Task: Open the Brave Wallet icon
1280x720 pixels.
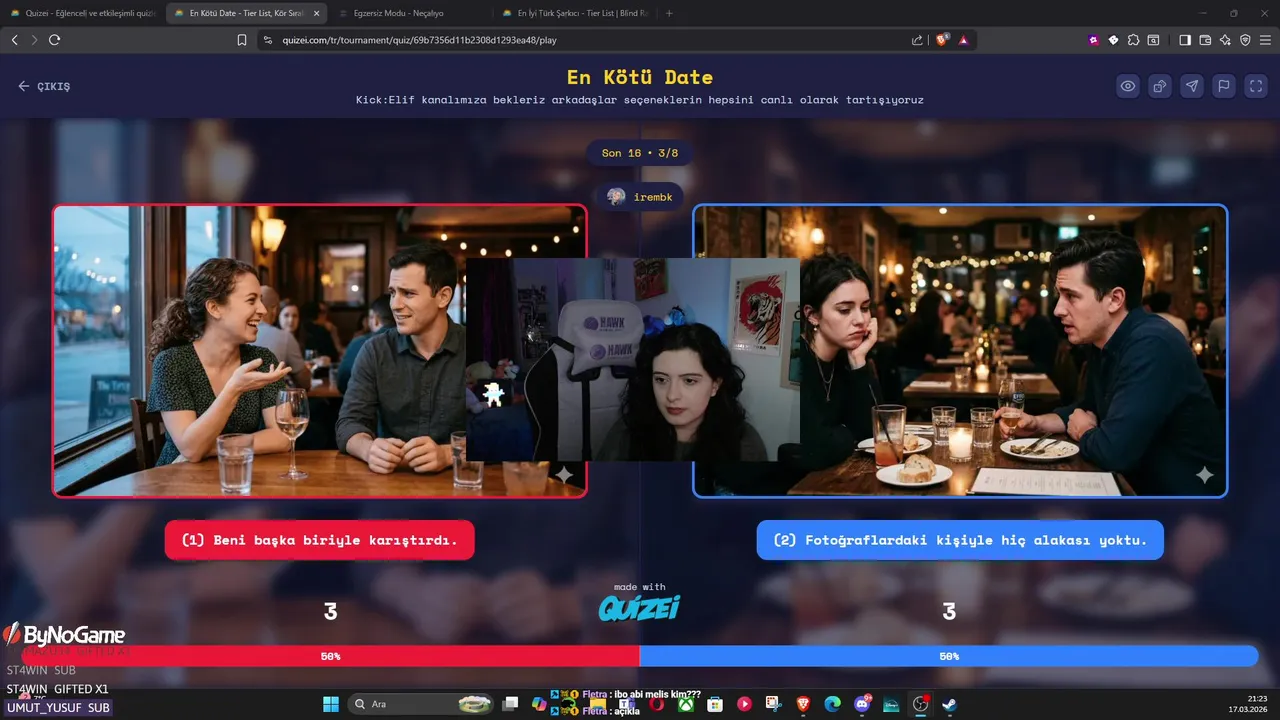Action: click(1205, 40)
